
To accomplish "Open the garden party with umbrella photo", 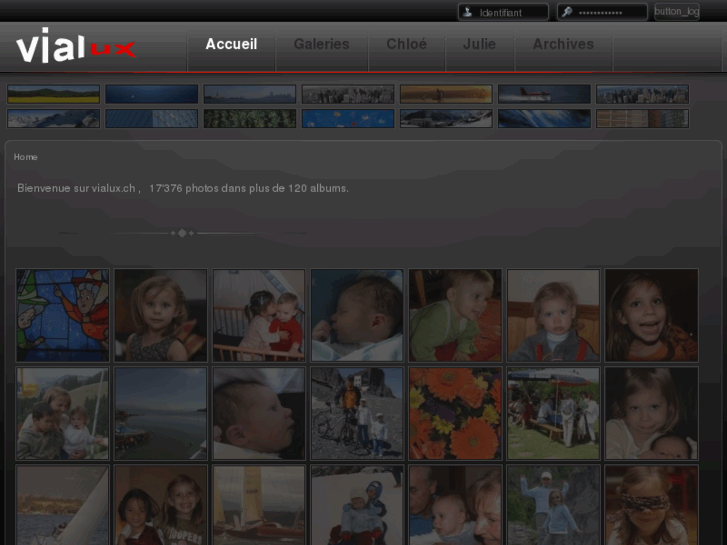I will tap(554, 413).
